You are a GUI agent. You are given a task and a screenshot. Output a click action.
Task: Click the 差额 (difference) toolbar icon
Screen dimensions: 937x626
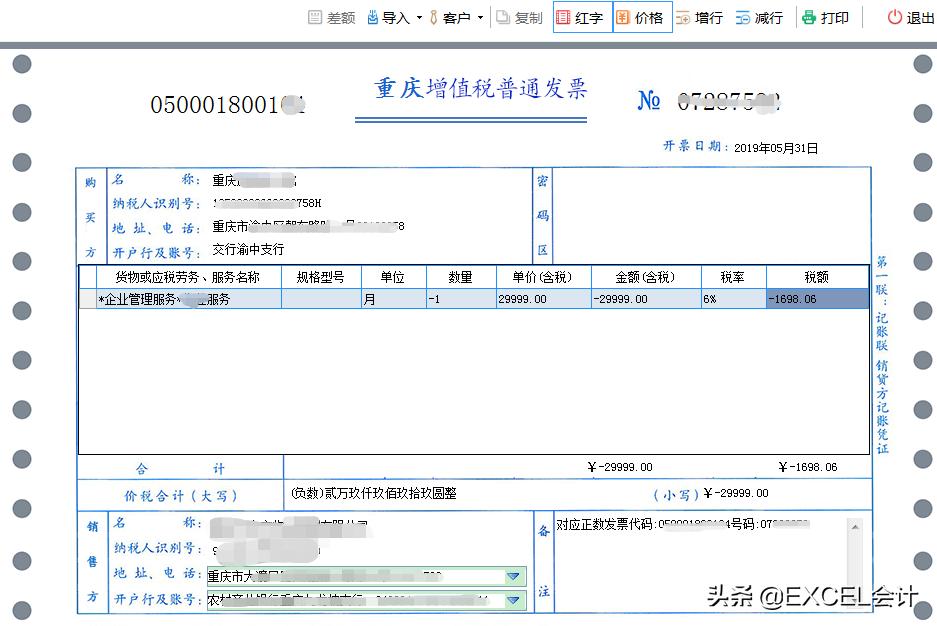pos(331,16)
